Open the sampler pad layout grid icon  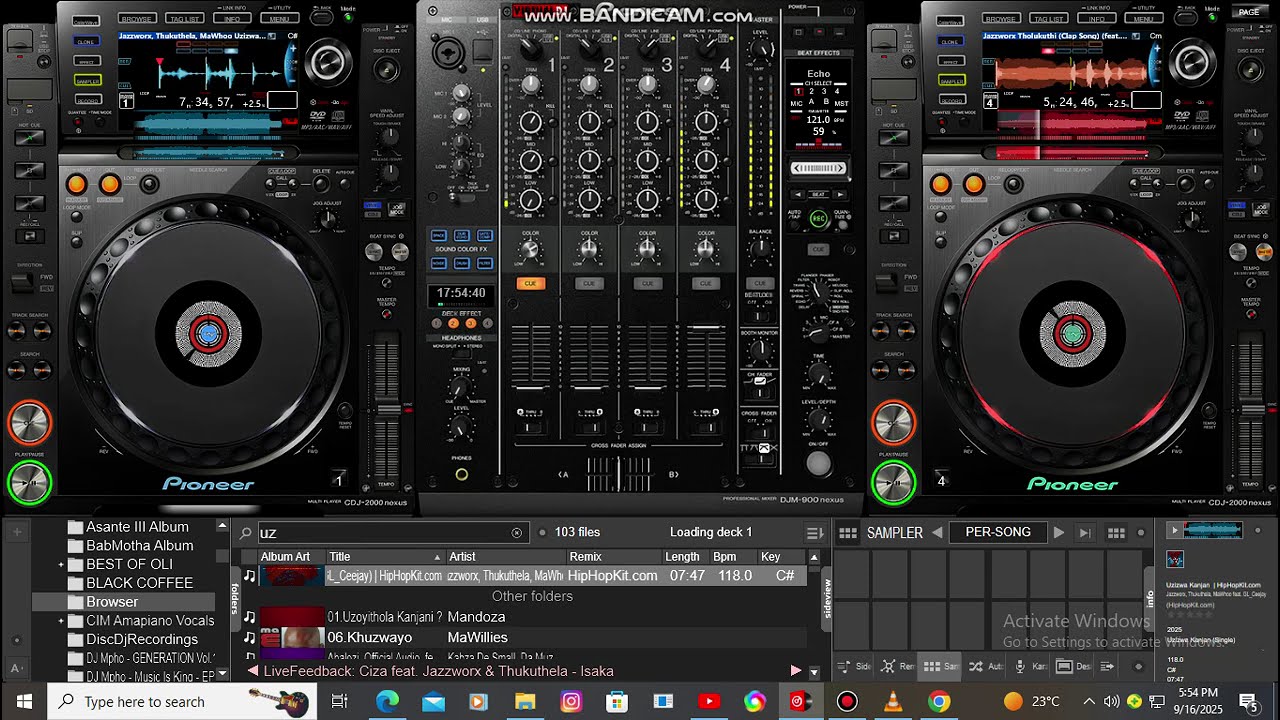(x=1116, y=533)
